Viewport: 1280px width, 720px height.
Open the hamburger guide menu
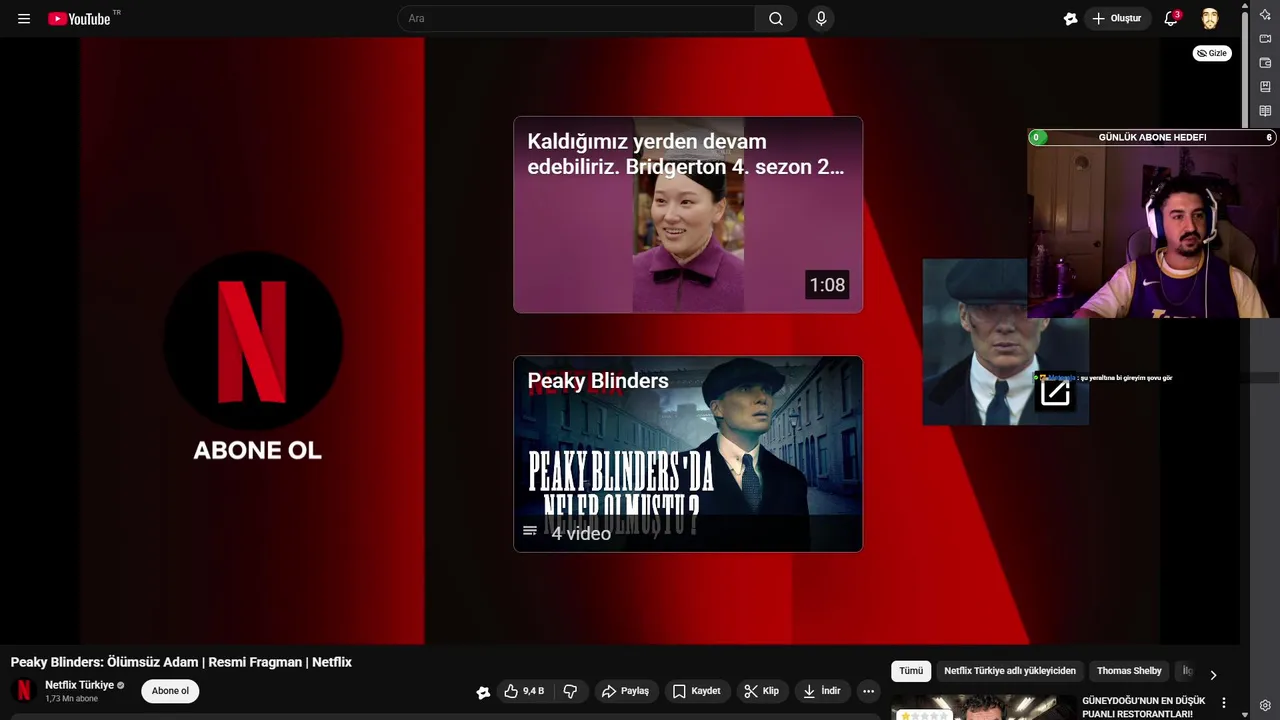pos(24,18)
